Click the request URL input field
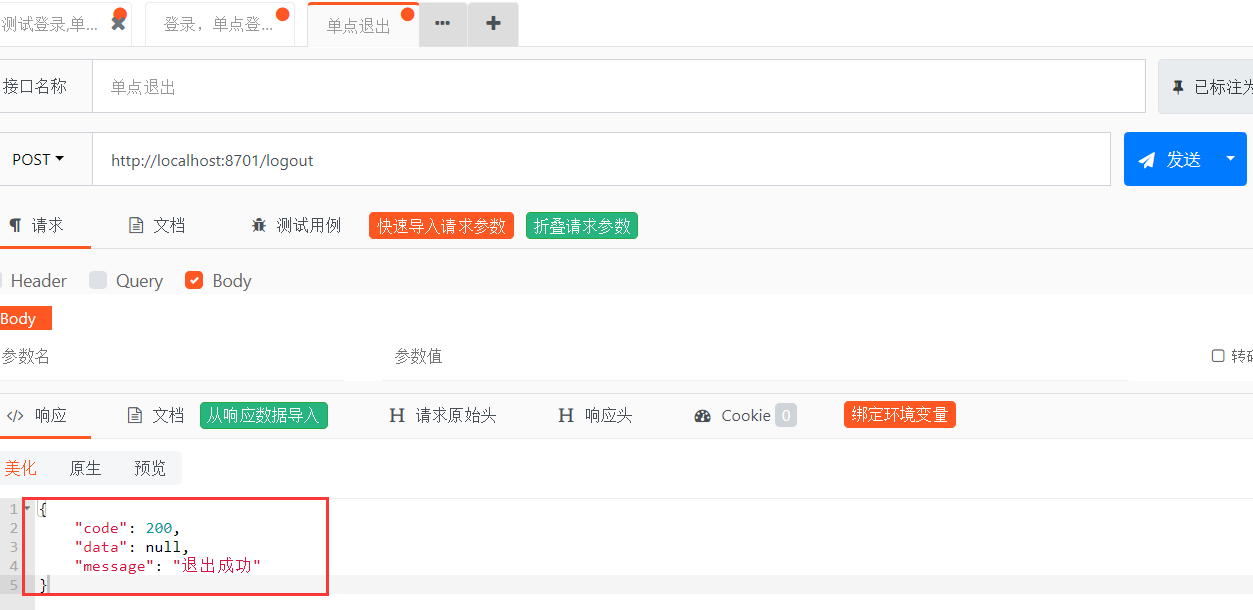The image size is (1253, 610). [600, 158]
